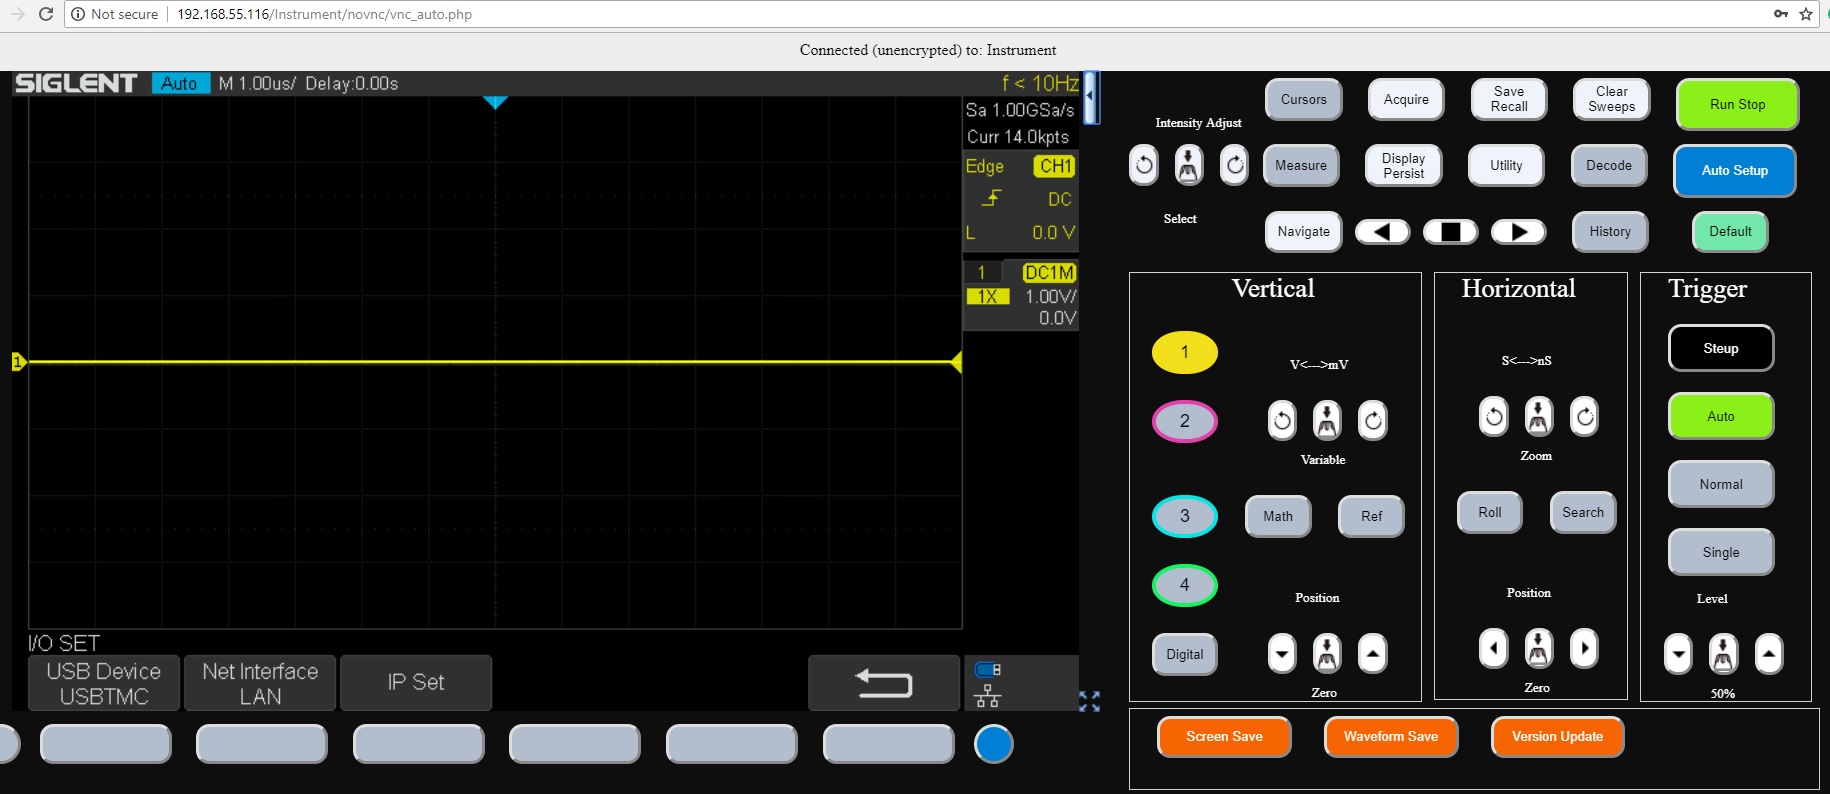
Task: Move Vertical Position up arrow
Action: point(1372,654)
